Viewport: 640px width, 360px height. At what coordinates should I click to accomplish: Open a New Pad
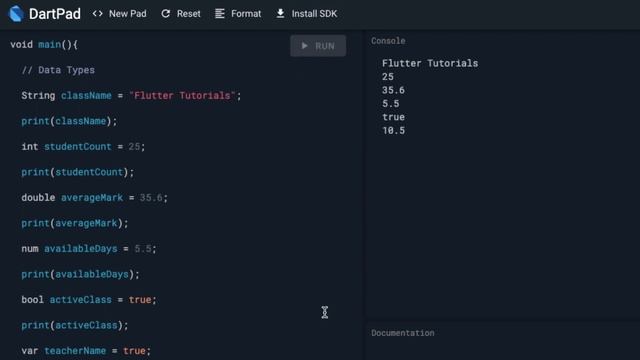[x=120, y=13]
